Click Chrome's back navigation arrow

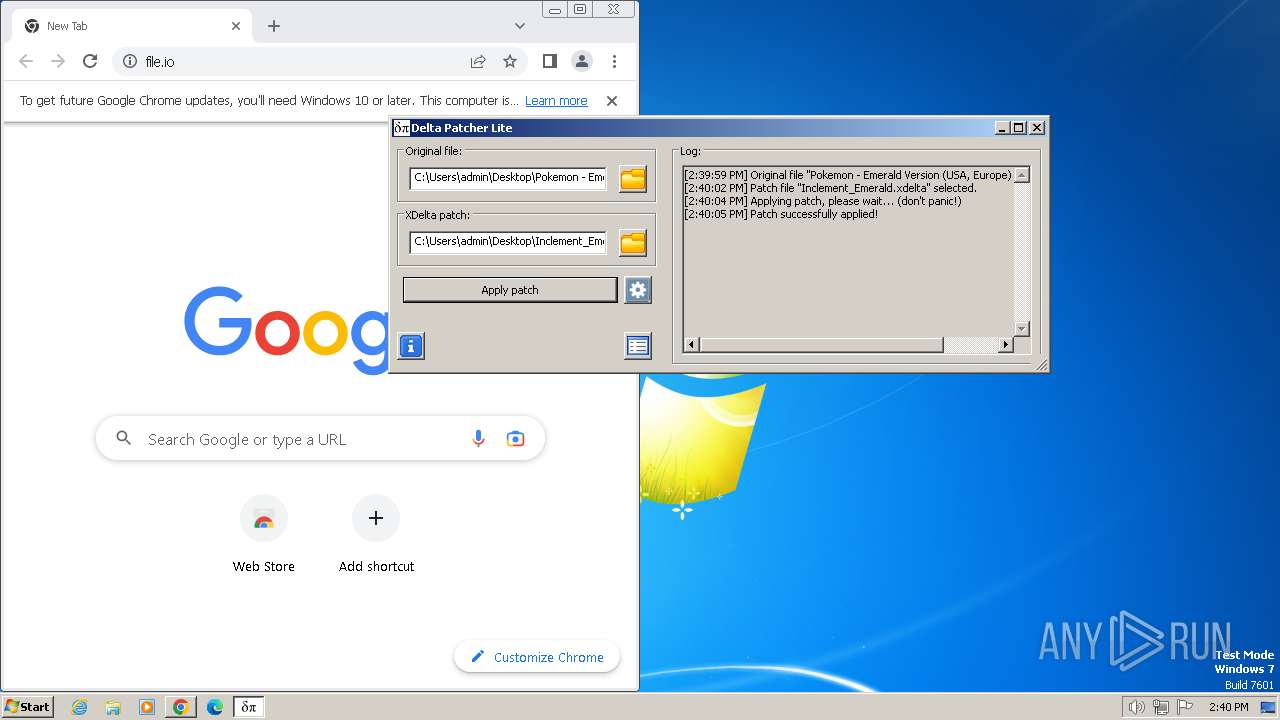pyautogui.click(x=26, y=61)
